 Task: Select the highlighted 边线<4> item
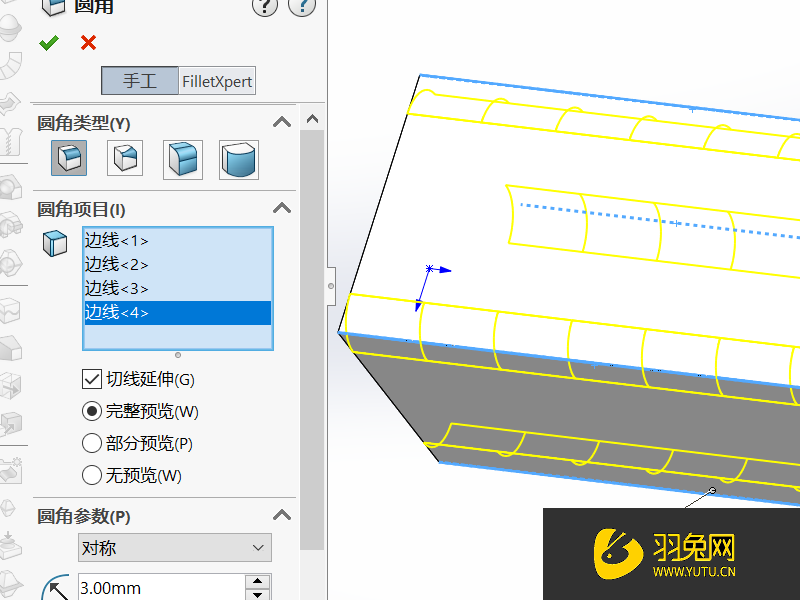point(178,312)
